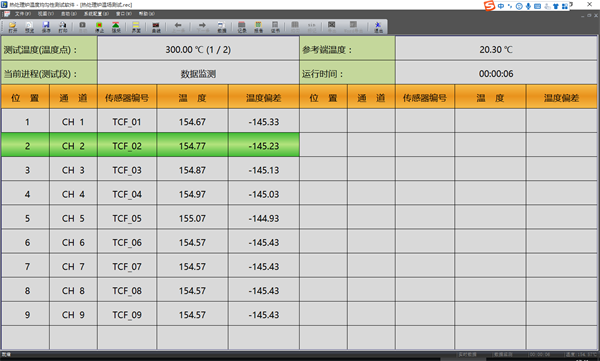Select the highlighted CH 2 channel cell
The image size is (600, 361).
[x=73, y=146]
